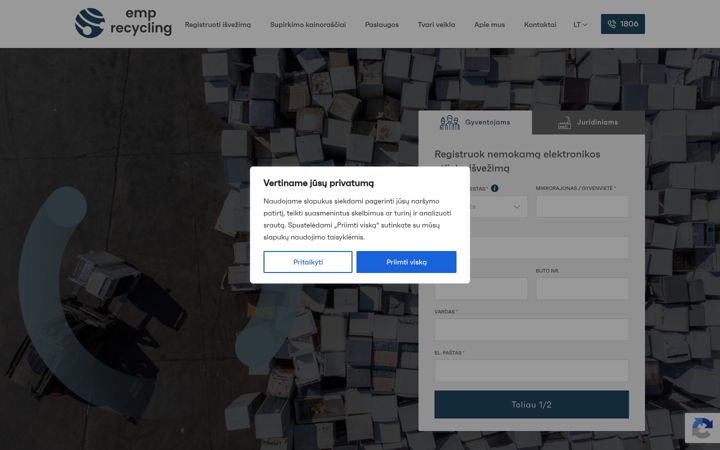This screenshot has width=720, height=450.
Task: Focus the El. paštas input field
Action: pyautogui.click(x=531, y=370)
